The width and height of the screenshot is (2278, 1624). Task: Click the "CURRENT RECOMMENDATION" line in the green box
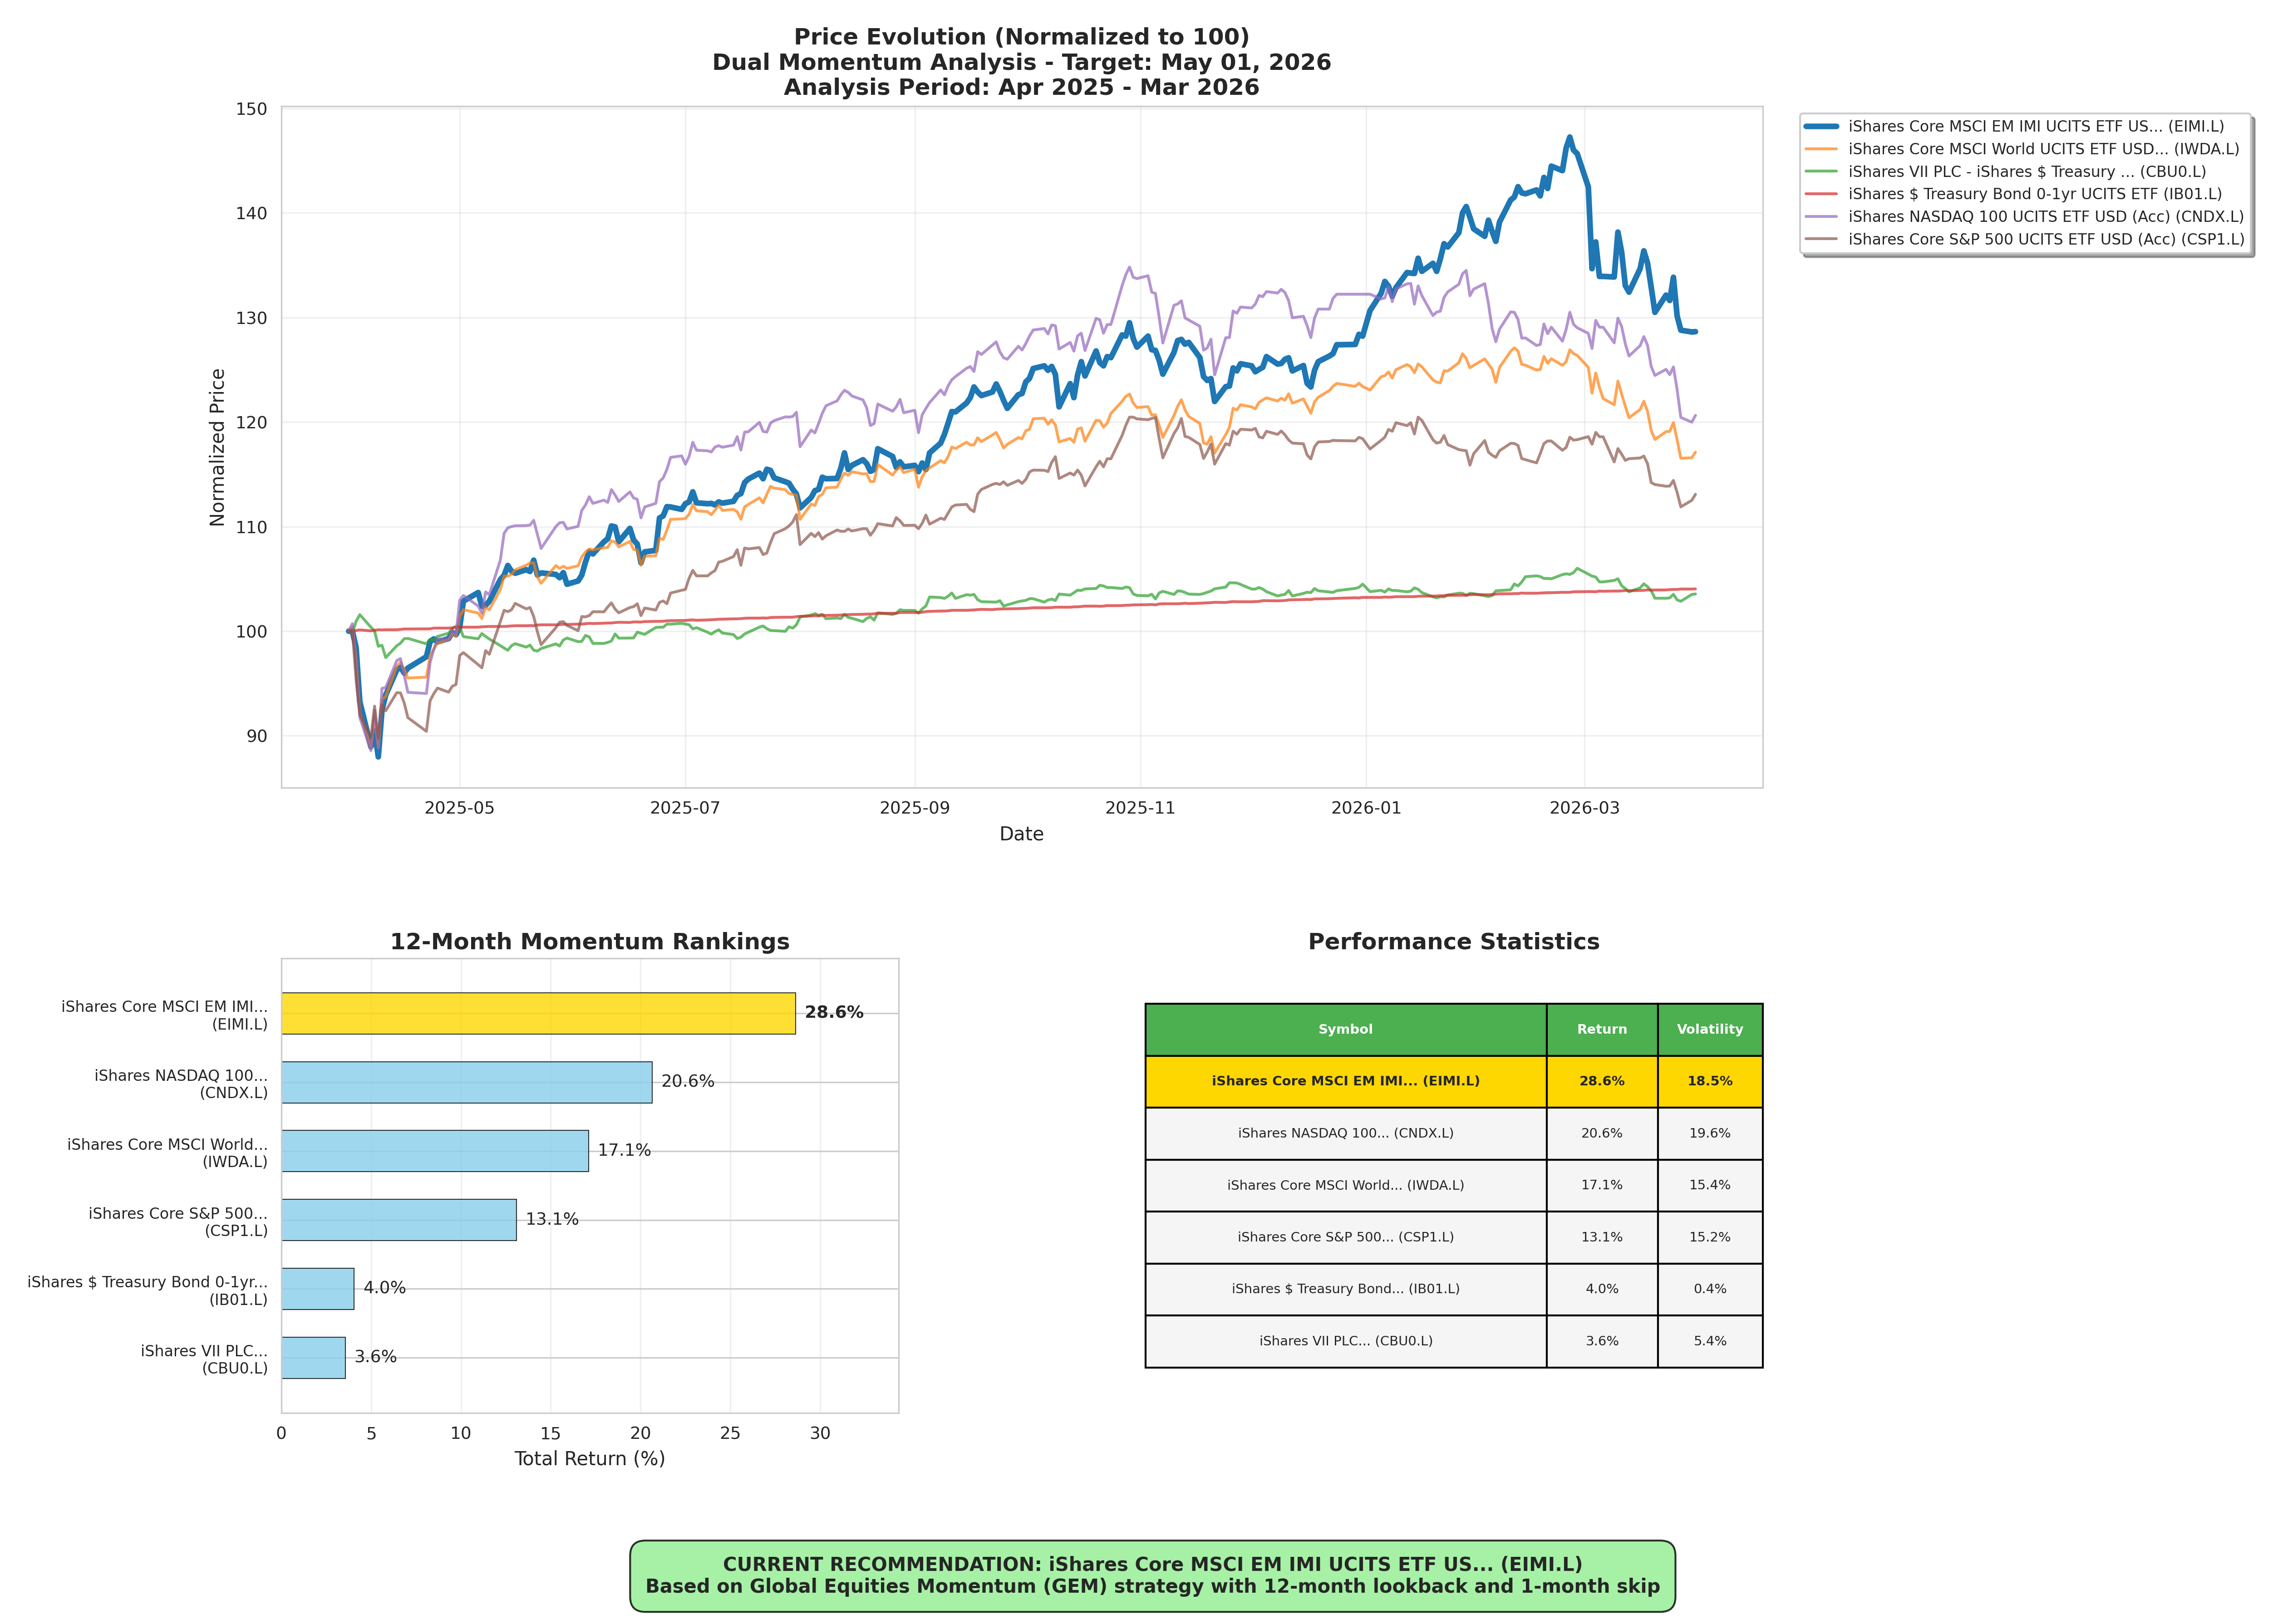click(x=1152, y=1565)
